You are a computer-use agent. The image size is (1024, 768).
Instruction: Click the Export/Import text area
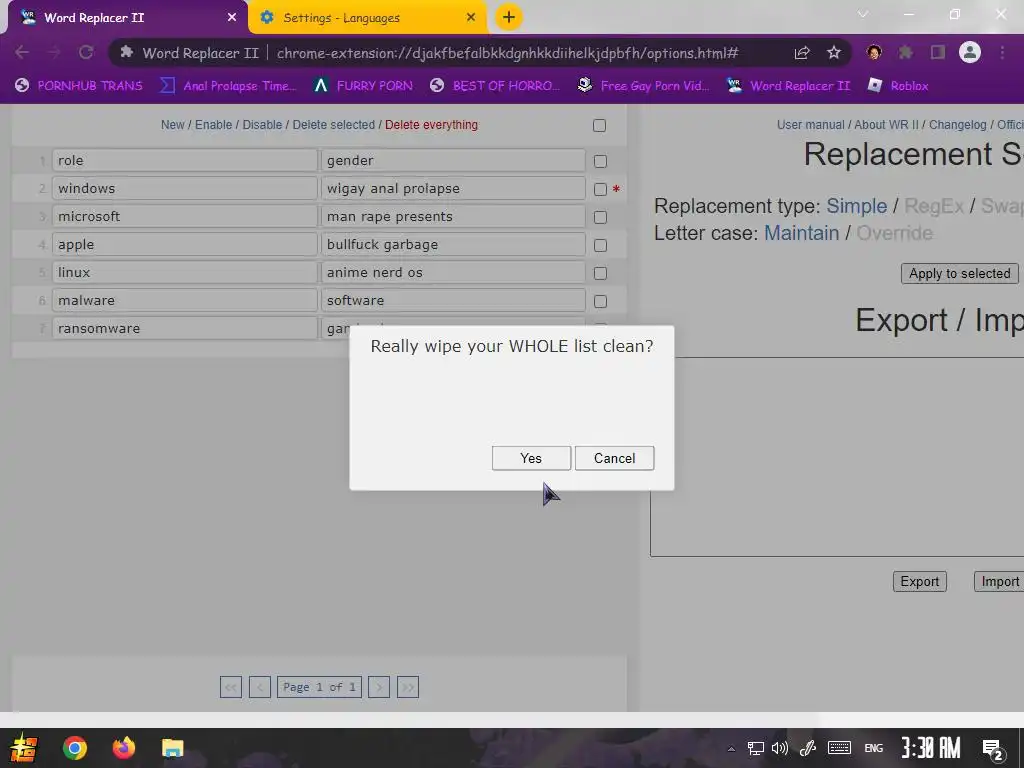[837, 457]
